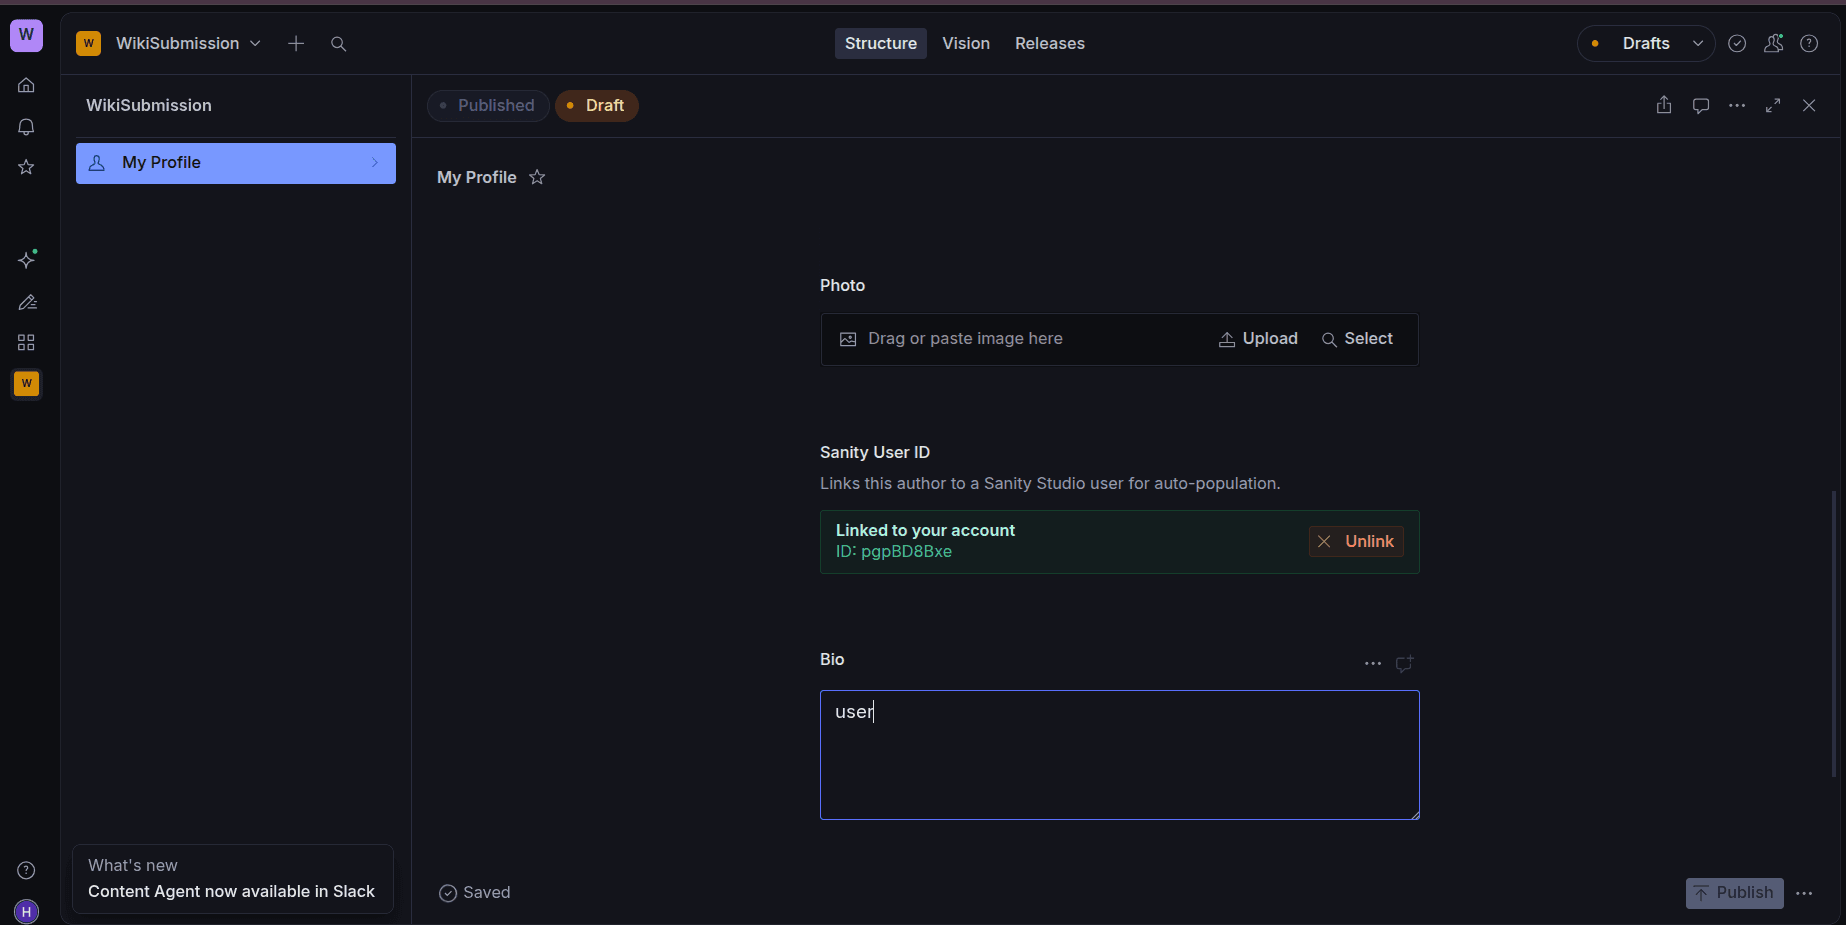Image resolution: width=1846 pixels, height=925 pixels.
Task: Click the plus icon to create new document
Action: (x=296, y=44)
